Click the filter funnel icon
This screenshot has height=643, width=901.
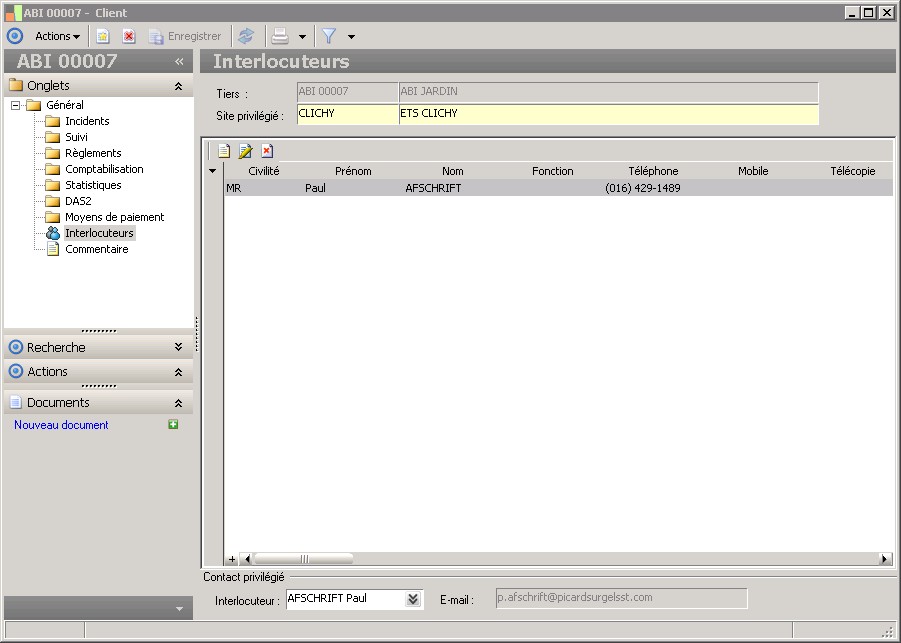click(x=329, y=36)
